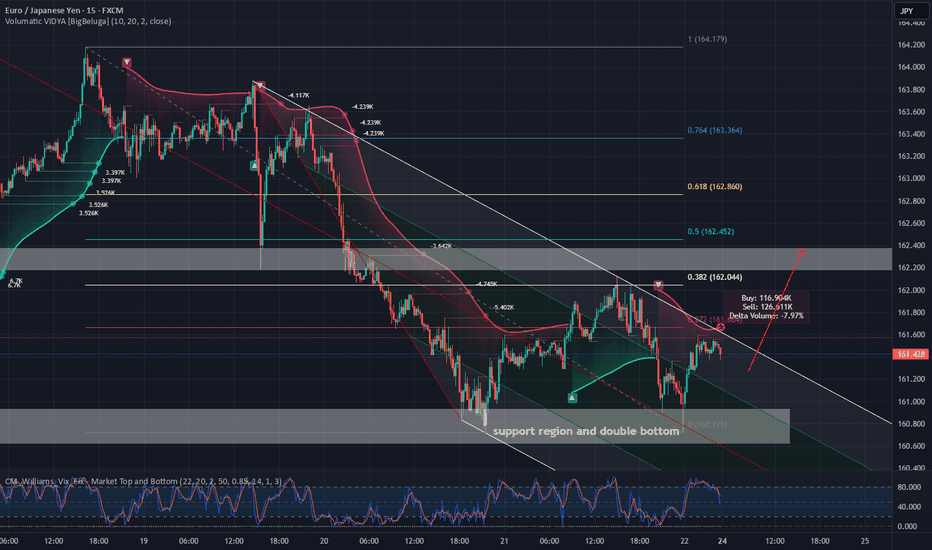Click date label 21 on the time axis
932x550 pixels.
coord(504,541)
